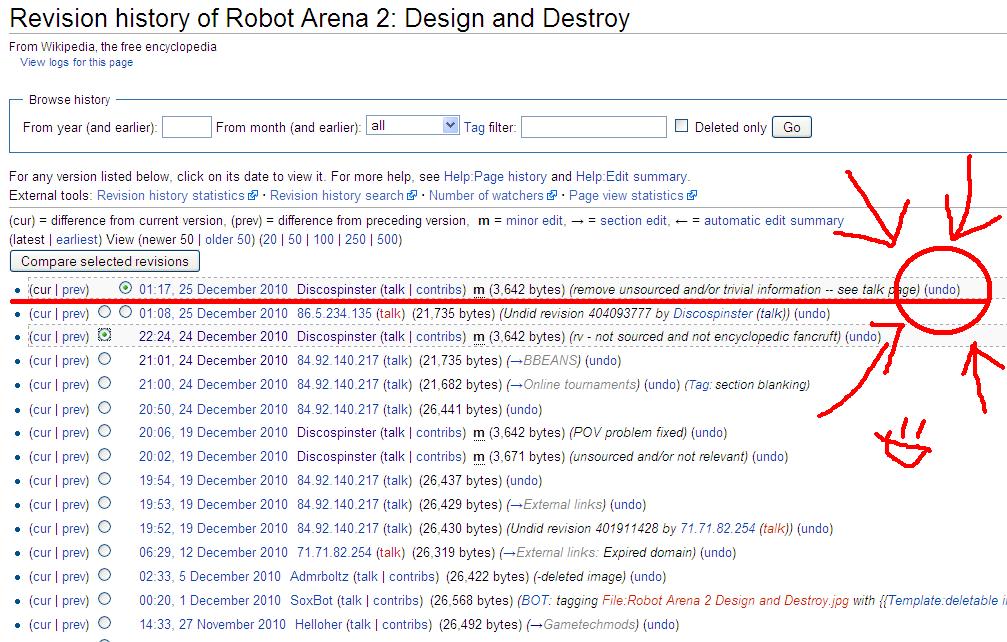Viewport: 1007px width, 642px height.
Task: Click 'prev' on the 19:54, 19 December row
Action: pyautogui.click(x=74, y=481)
